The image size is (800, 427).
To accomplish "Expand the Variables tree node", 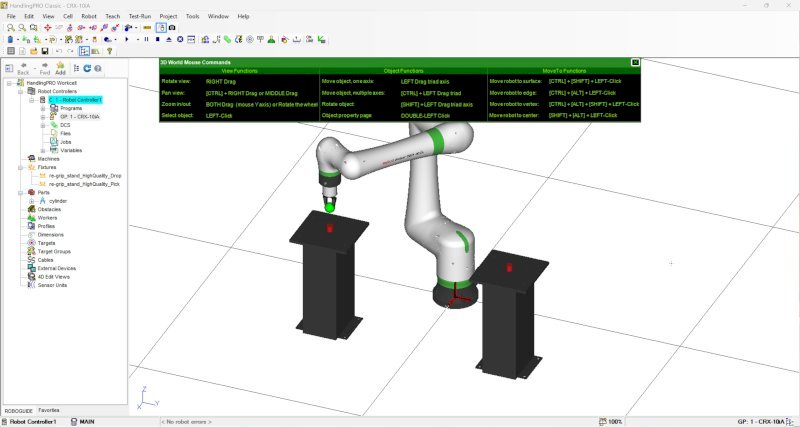I will click(x=44, y=150).
